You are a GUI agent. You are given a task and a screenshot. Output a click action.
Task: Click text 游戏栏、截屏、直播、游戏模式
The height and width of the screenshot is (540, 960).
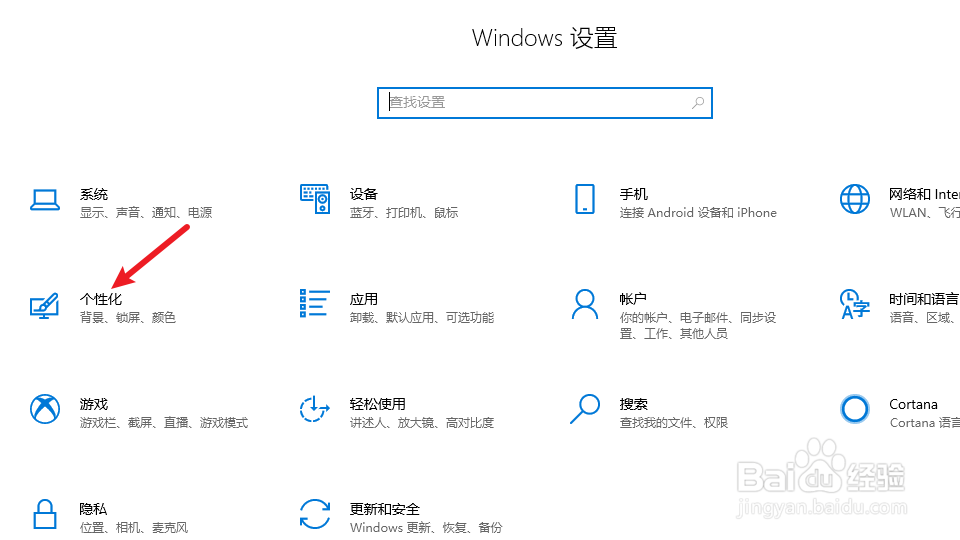(x=164, y=422)
